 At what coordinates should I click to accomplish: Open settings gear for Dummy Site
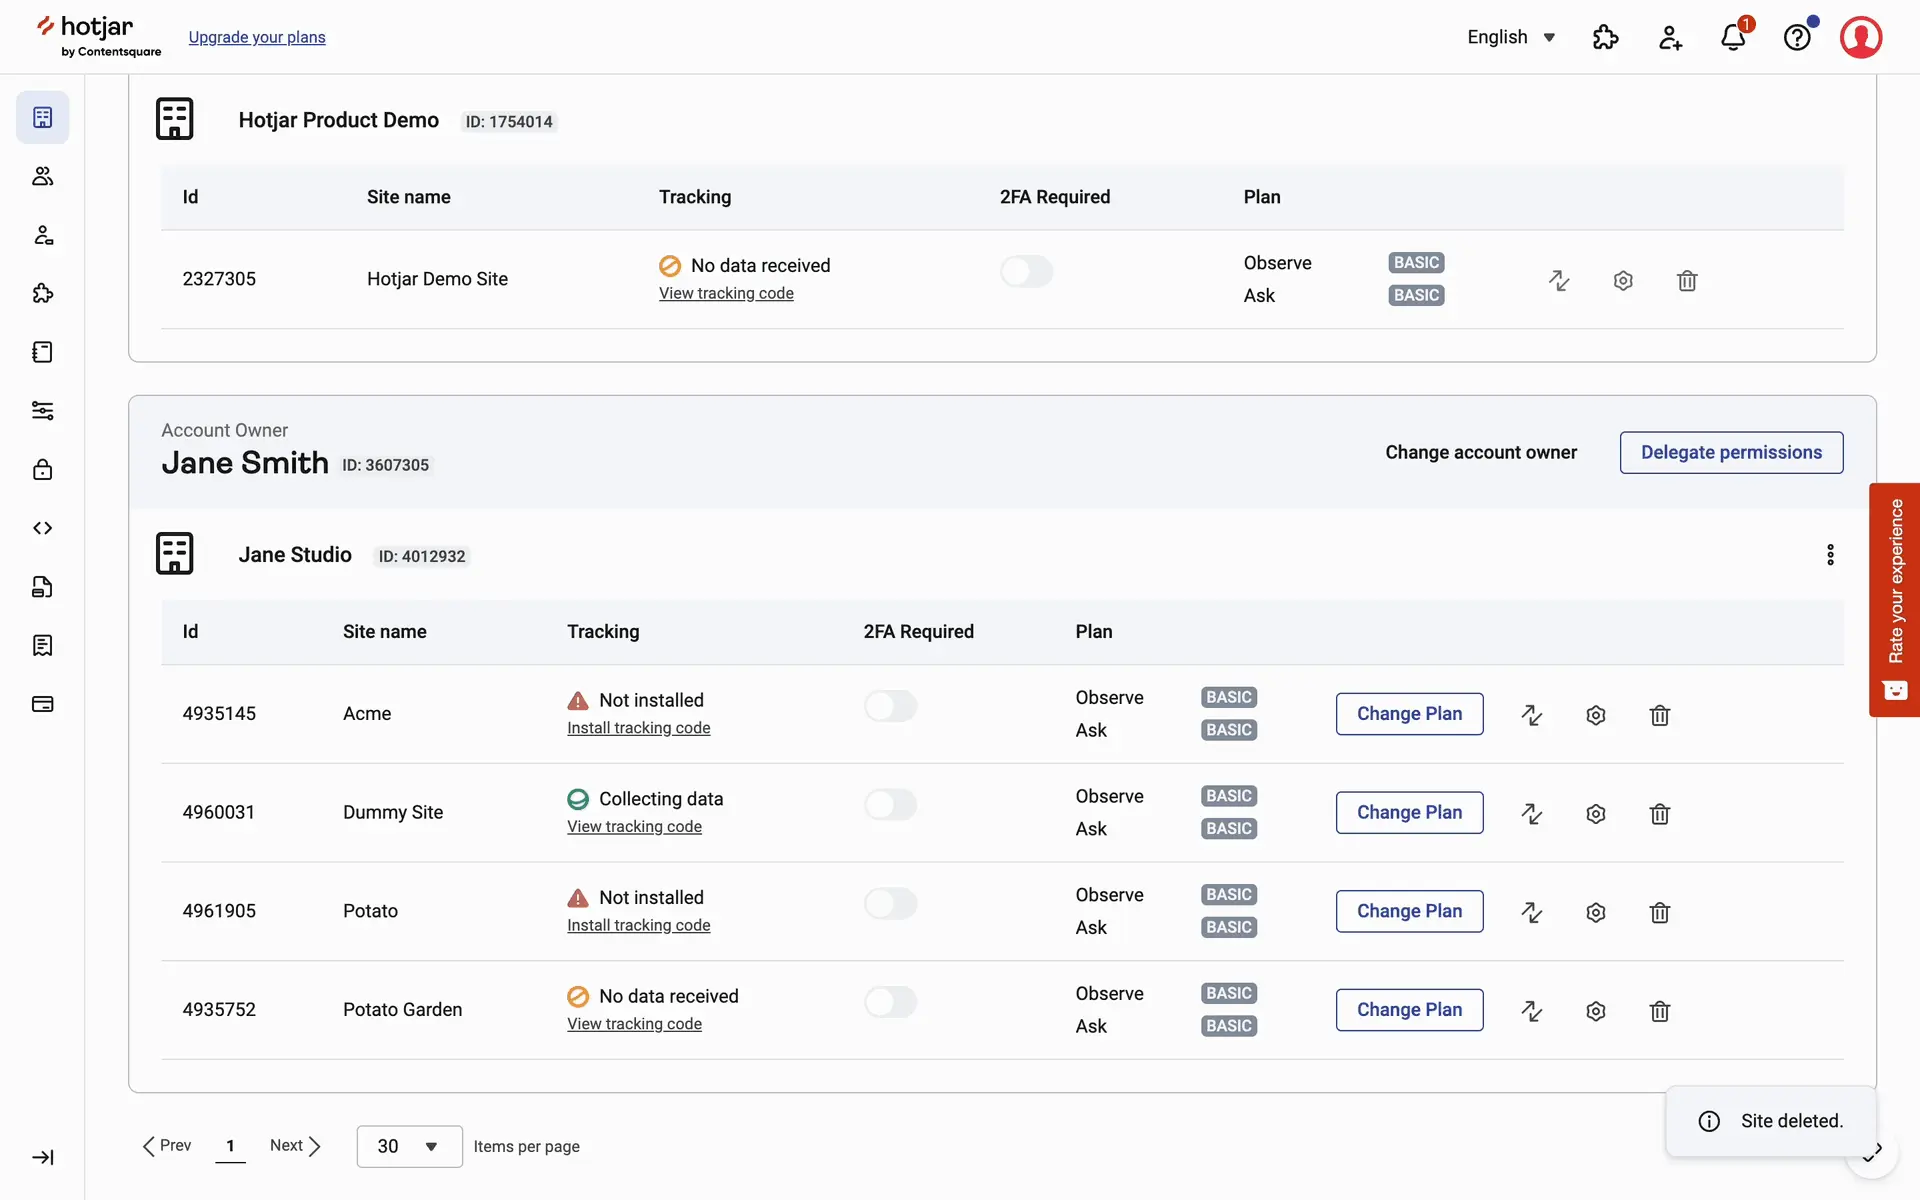(x=1595, y=814)
